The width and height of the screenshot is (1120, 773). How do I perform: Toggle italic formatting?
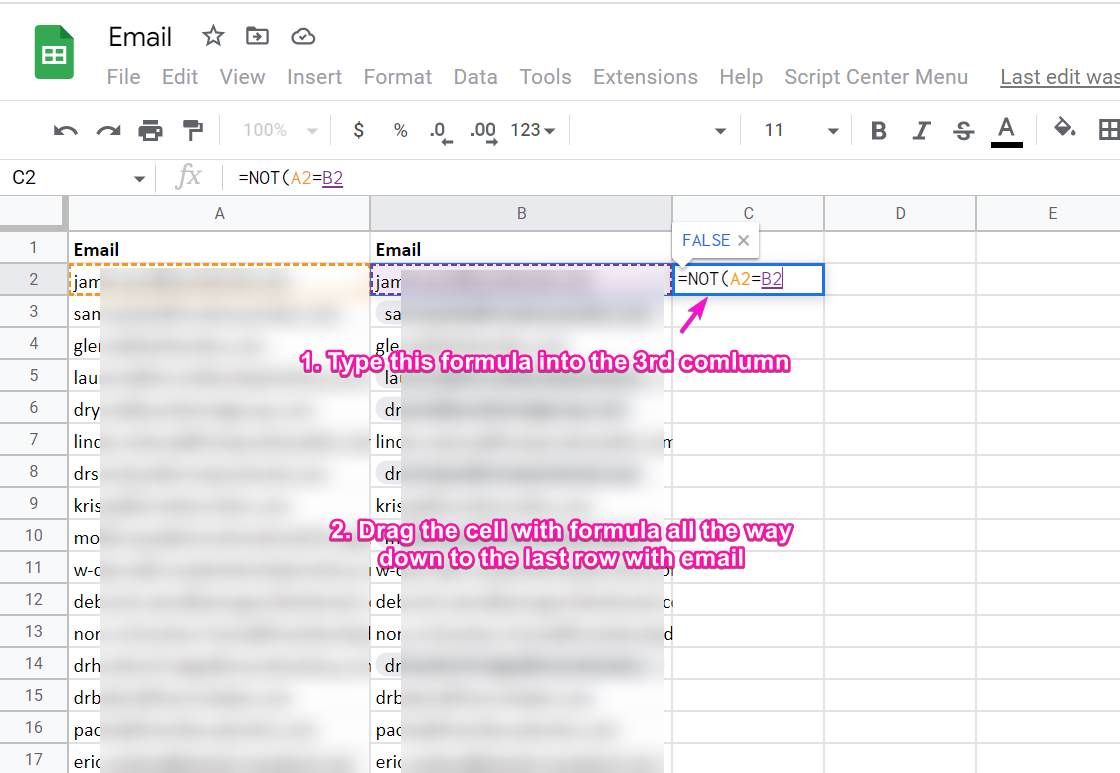(920, 130)
